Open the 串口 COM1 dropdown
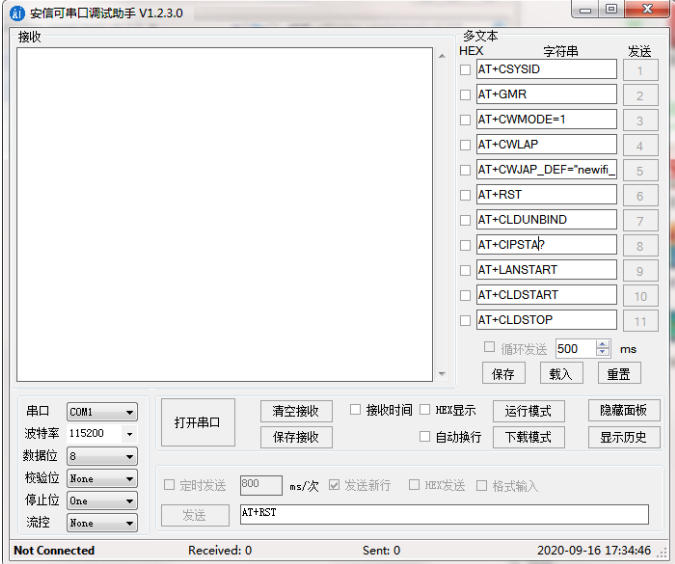 102,412
